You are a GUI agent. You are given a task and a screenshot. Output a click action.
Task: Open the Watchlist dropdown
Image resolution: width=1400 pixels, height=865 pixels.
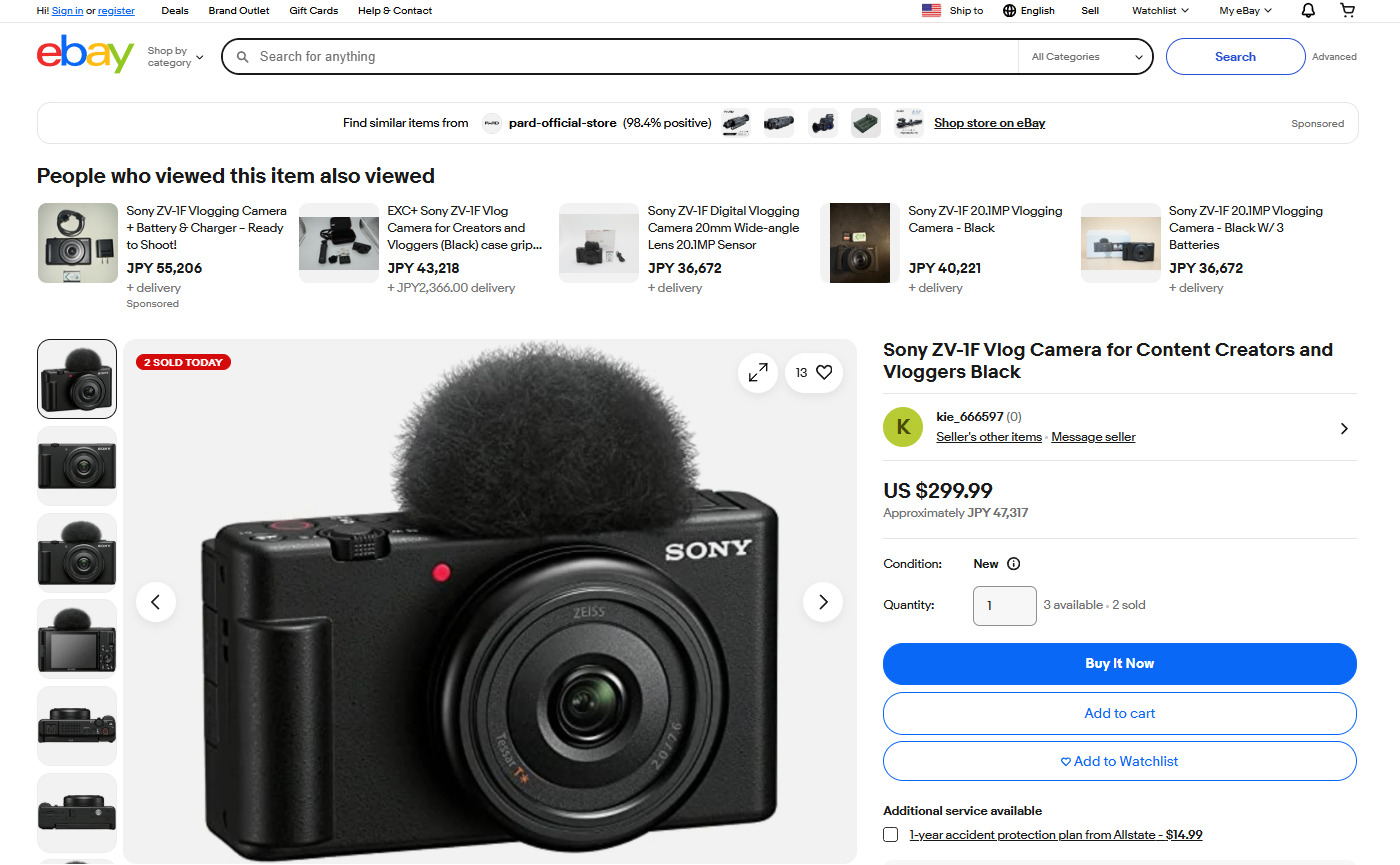1158,10
